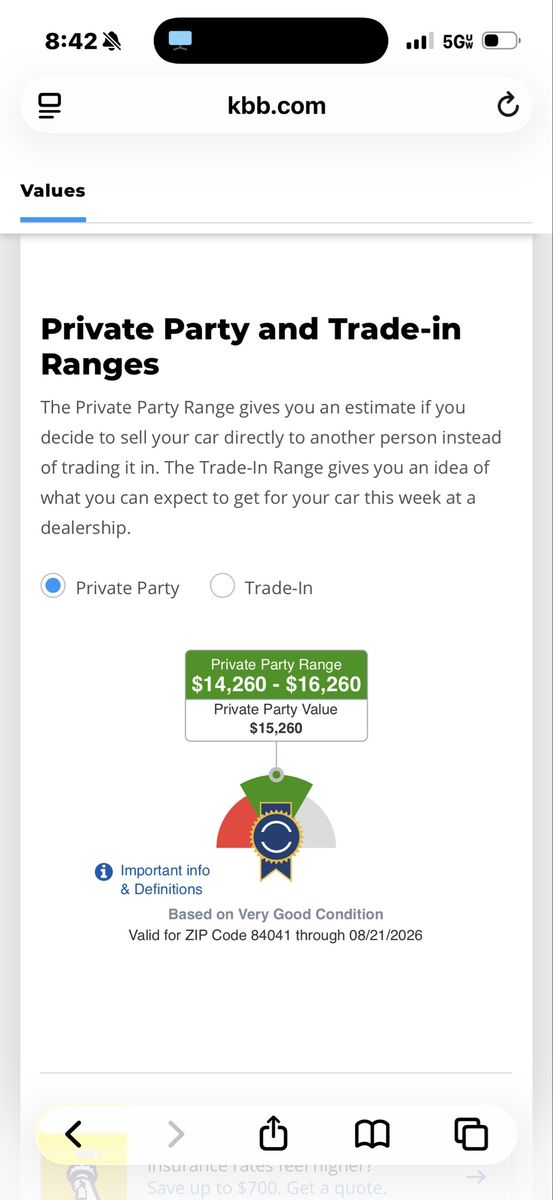Tap the green Private Party Range box
Viewport: 553px width, 1200px height.
click(276, 675)
